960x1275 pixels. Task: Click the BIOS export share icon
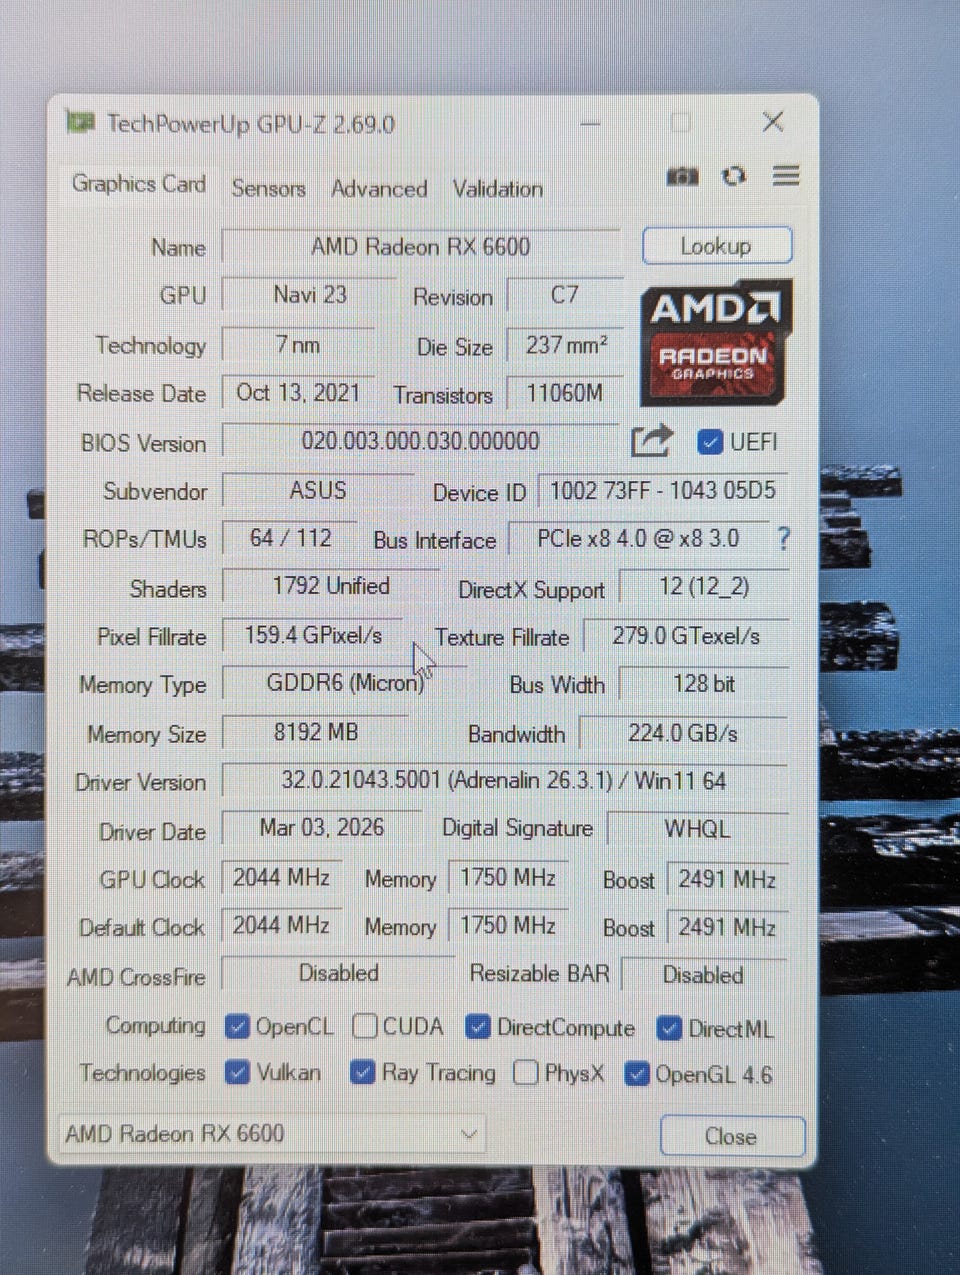point(652,441)
